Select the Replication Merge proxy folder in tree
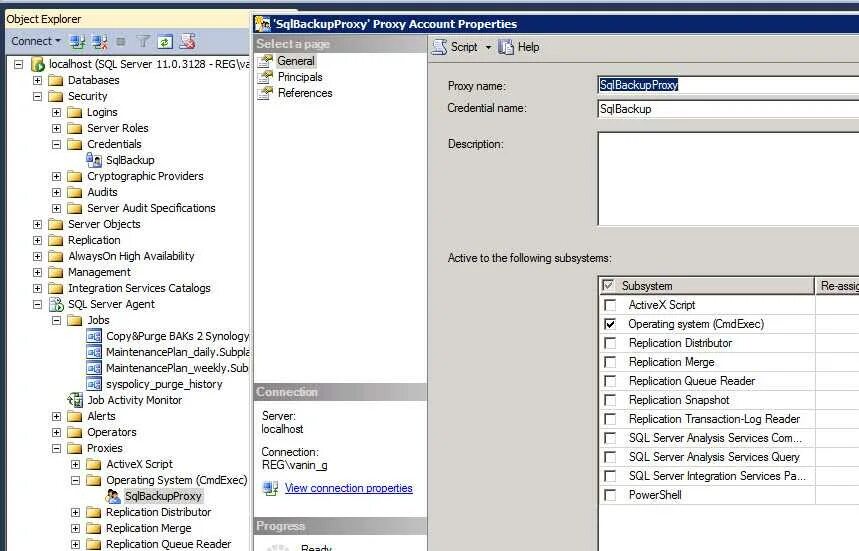 click(x=148, y=528)
